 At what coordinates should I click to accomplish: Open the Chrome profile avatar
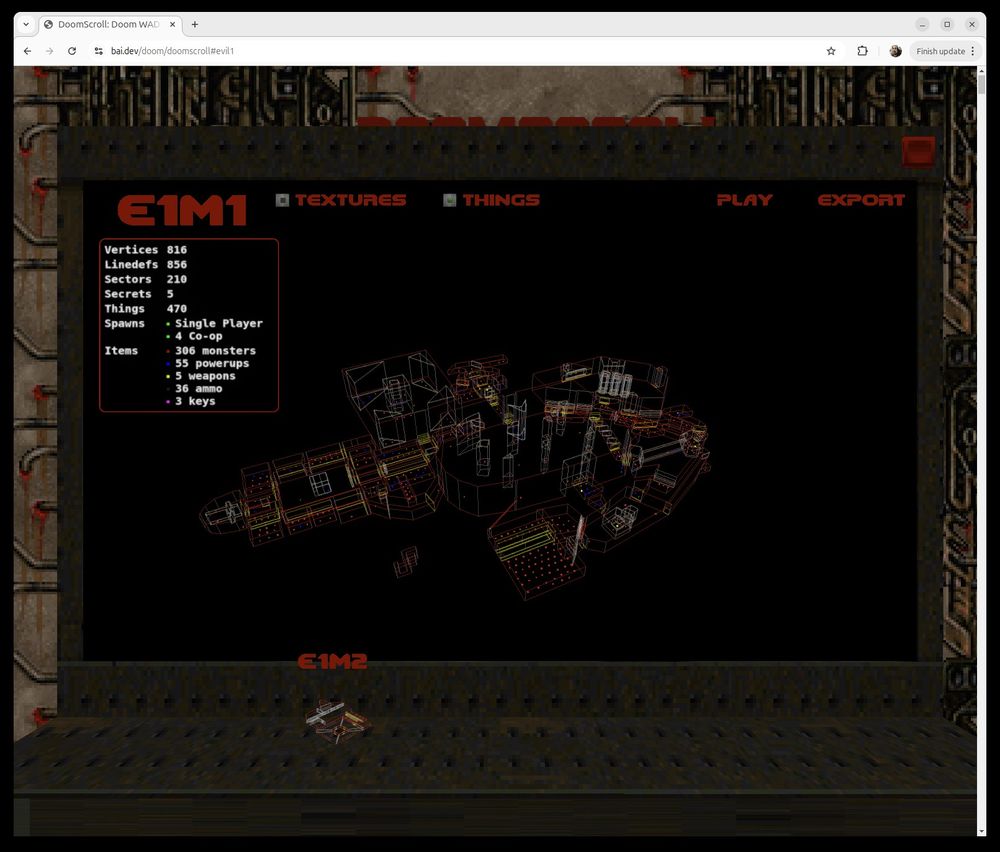tap(895, 51)
